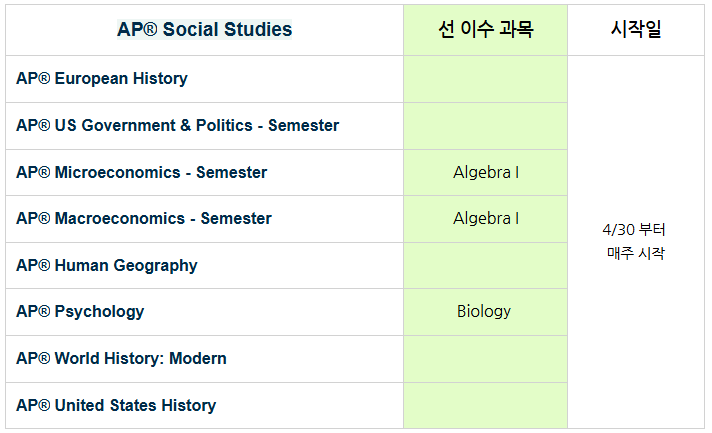Choose AP® Macroeconomics - Semester row
This screenshot has height=433, width=712.
pyautogui.click(x=144, y=219)
